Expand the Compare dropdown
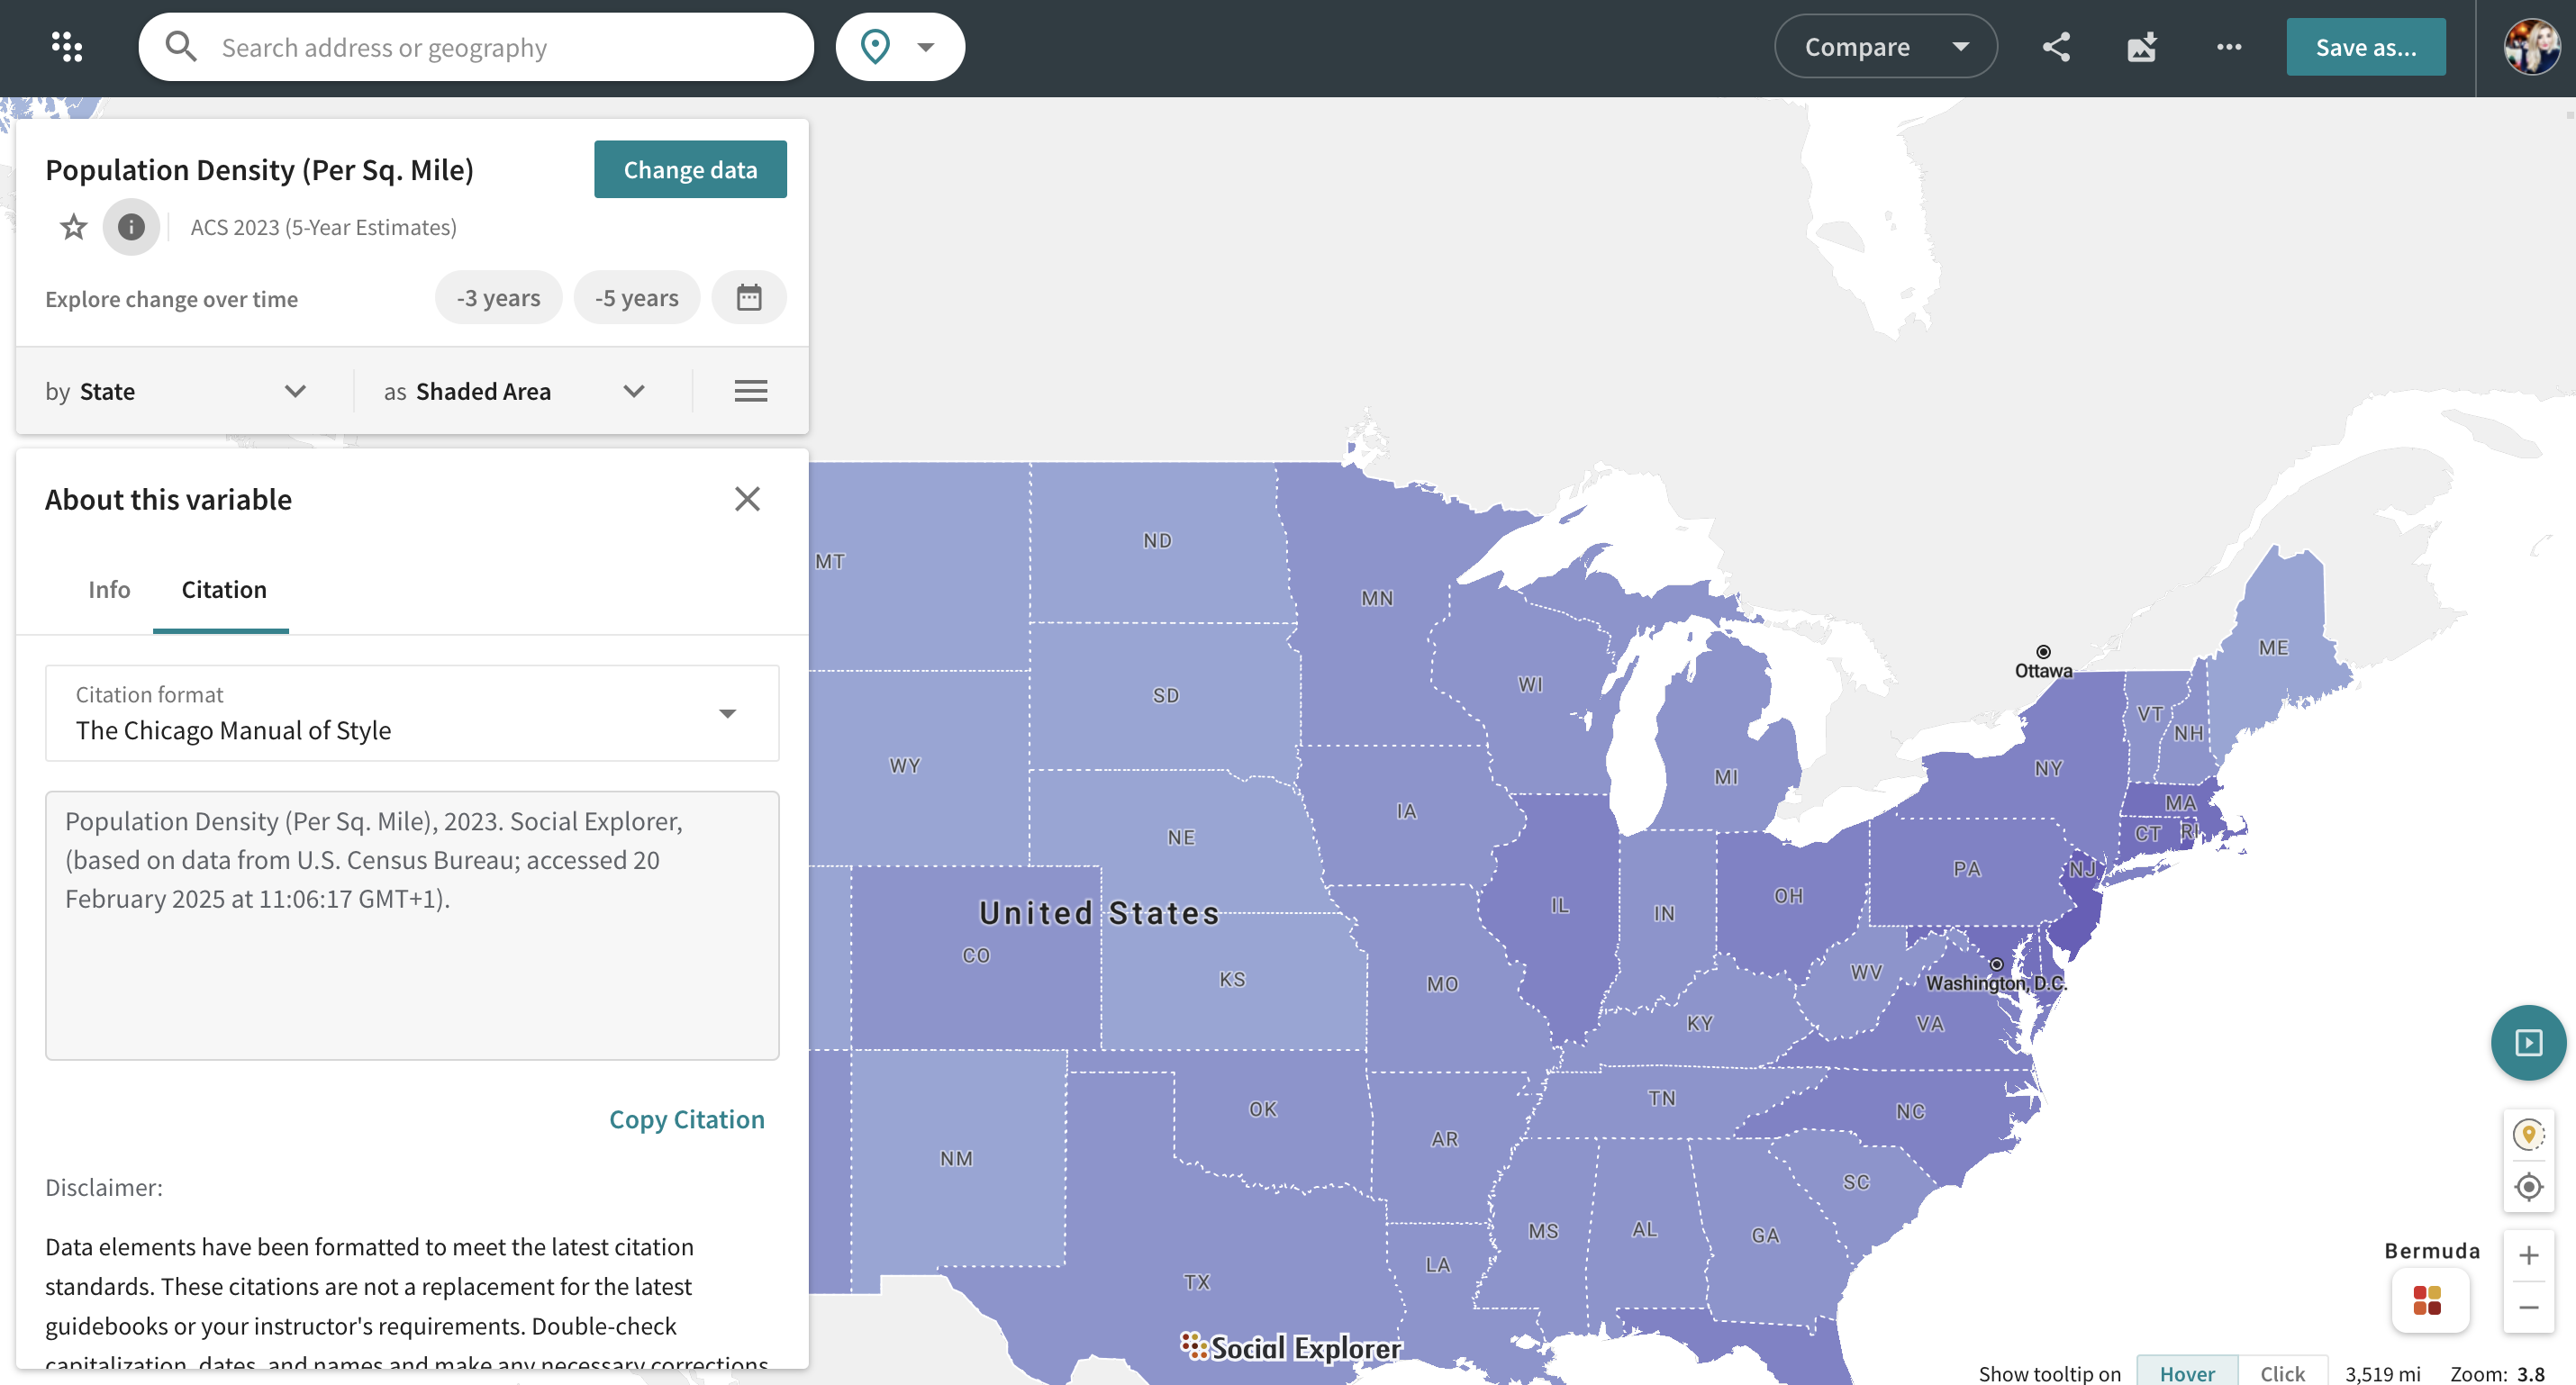The image size is (2576, 1385). pos(1885,47)
